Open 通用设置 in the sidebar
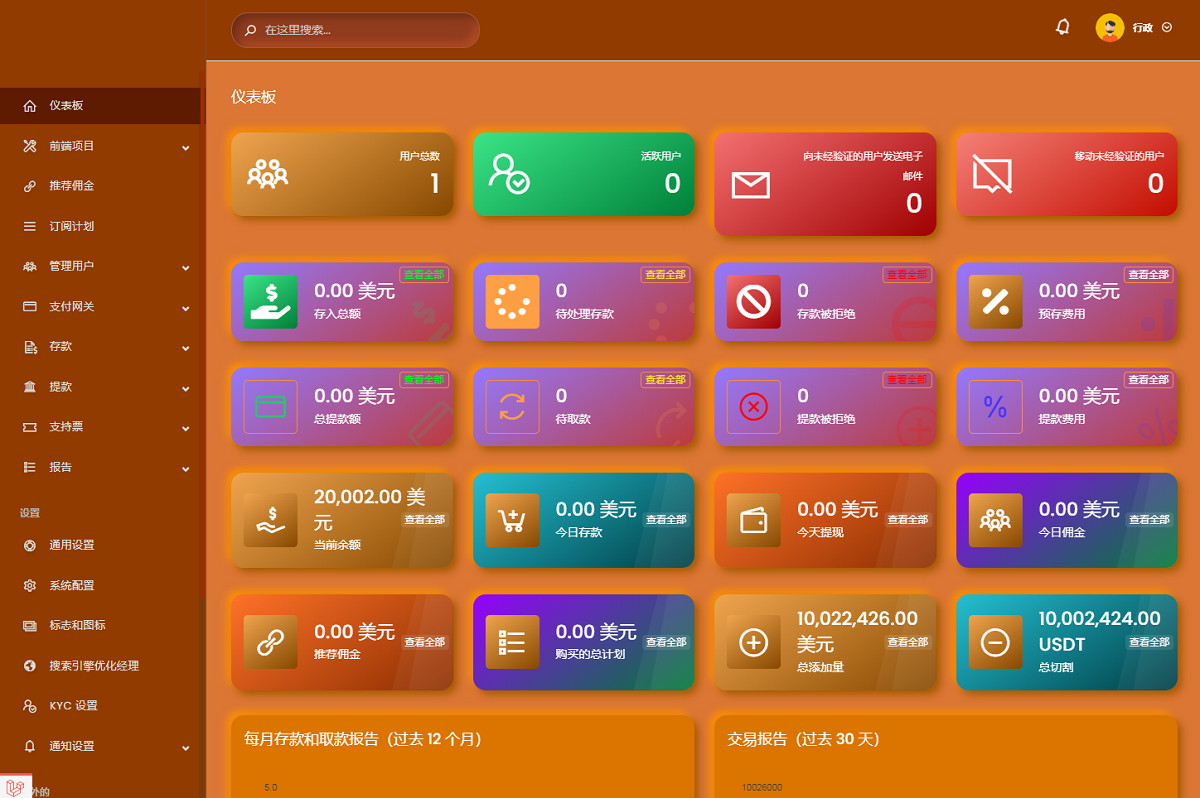Image resolution: width=1200 pixels, height=798 pixels. pyautogui.click(x=100, y=545)
